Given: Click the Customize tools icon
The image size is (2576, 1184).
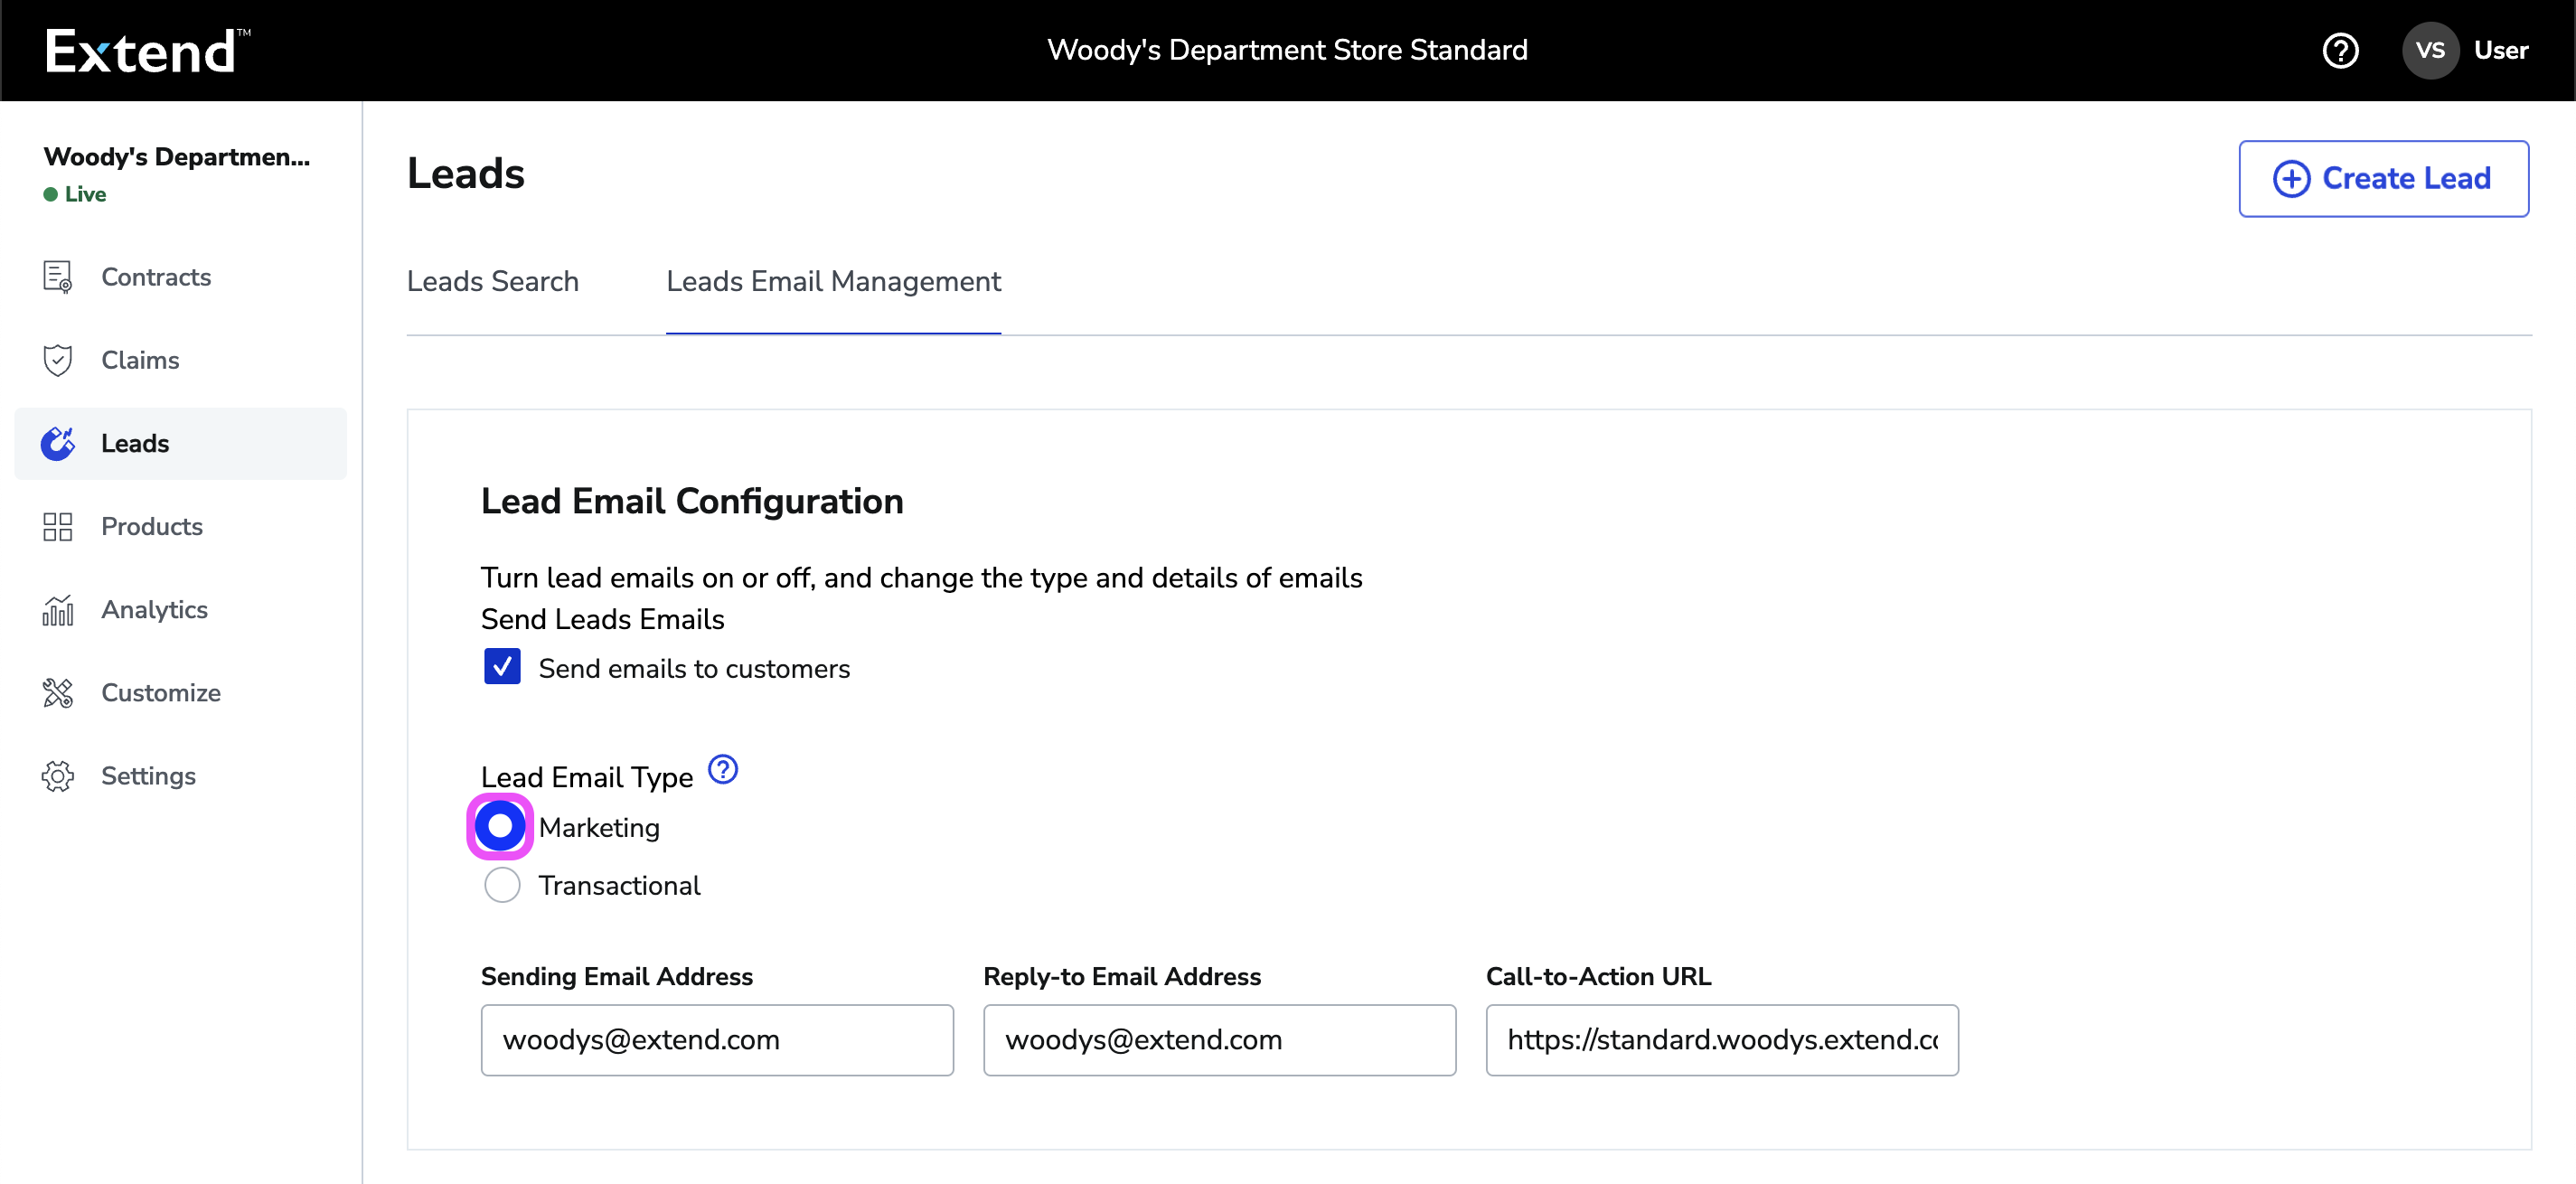Looking at the screenshot, I should click(58, 692).
